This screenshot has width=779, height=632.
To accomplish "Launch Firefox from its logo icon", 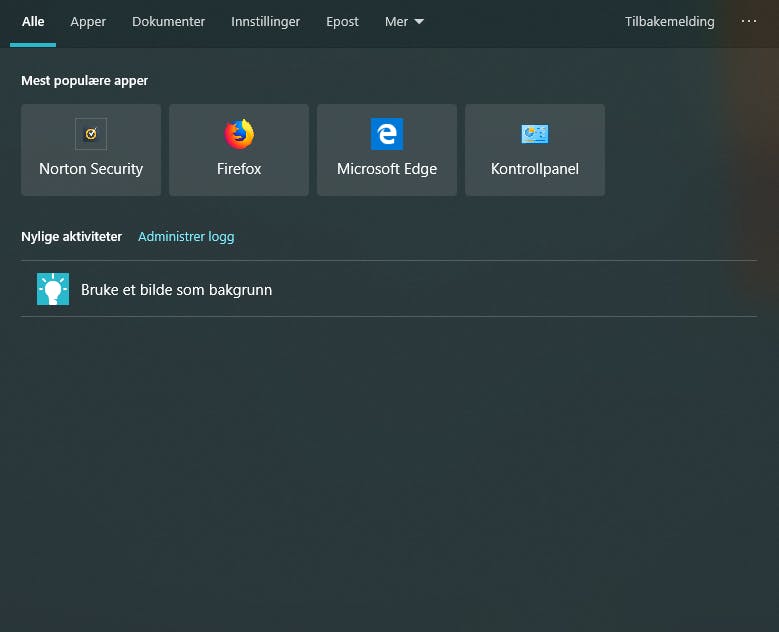I will (239, 134).
